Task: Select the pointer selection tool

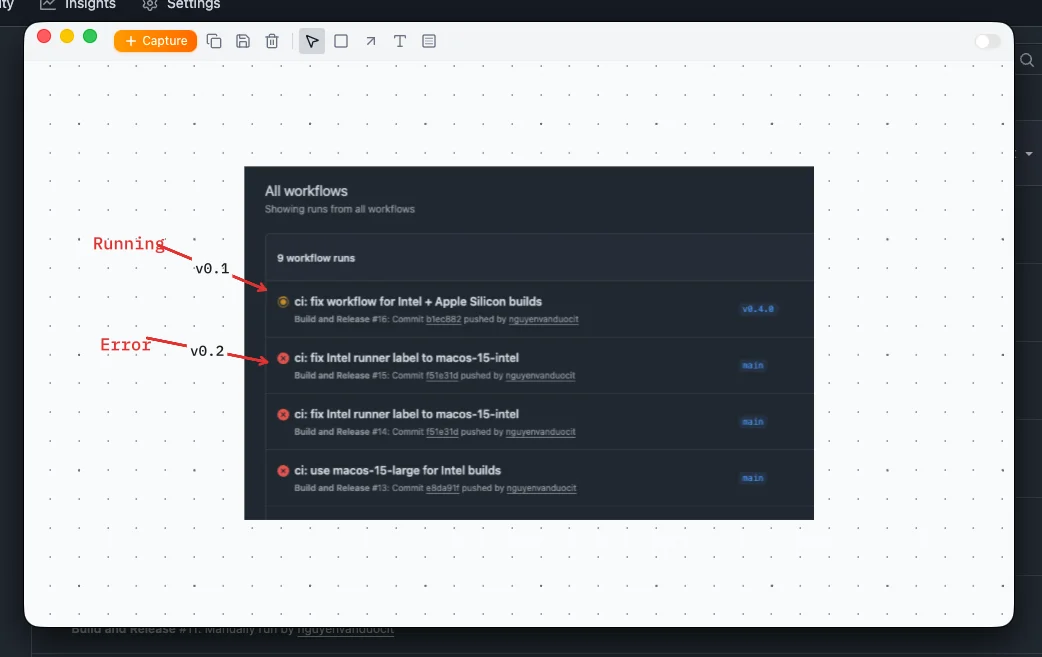Action: tap(312, 41)
